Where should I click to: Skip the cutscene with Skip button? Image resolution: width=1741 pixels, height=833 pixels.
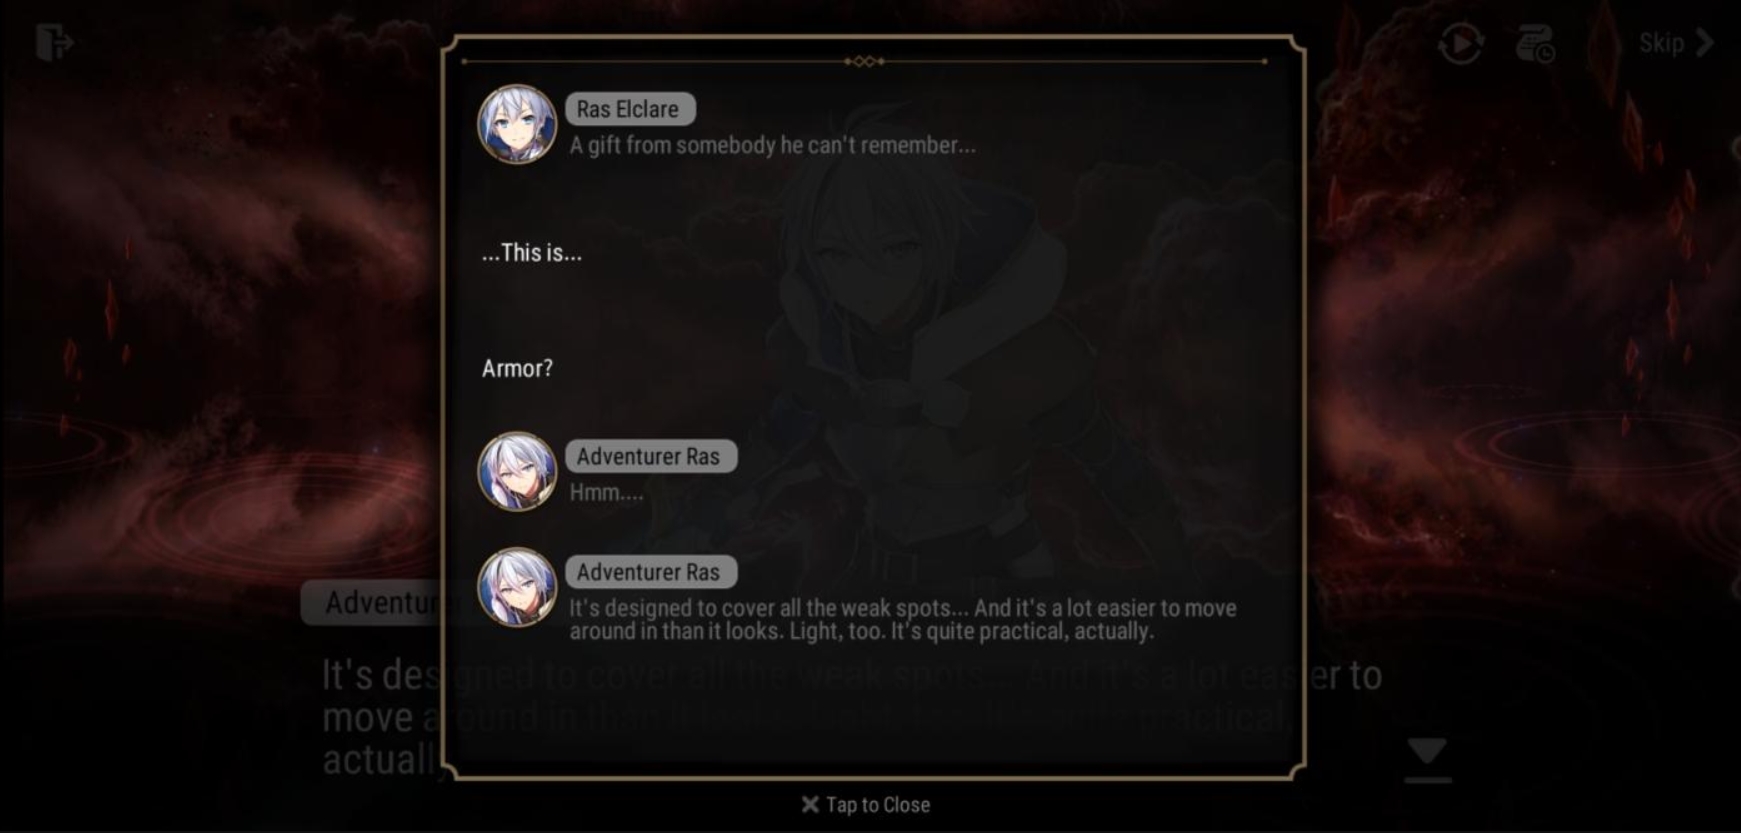(x=1676, y=43)
